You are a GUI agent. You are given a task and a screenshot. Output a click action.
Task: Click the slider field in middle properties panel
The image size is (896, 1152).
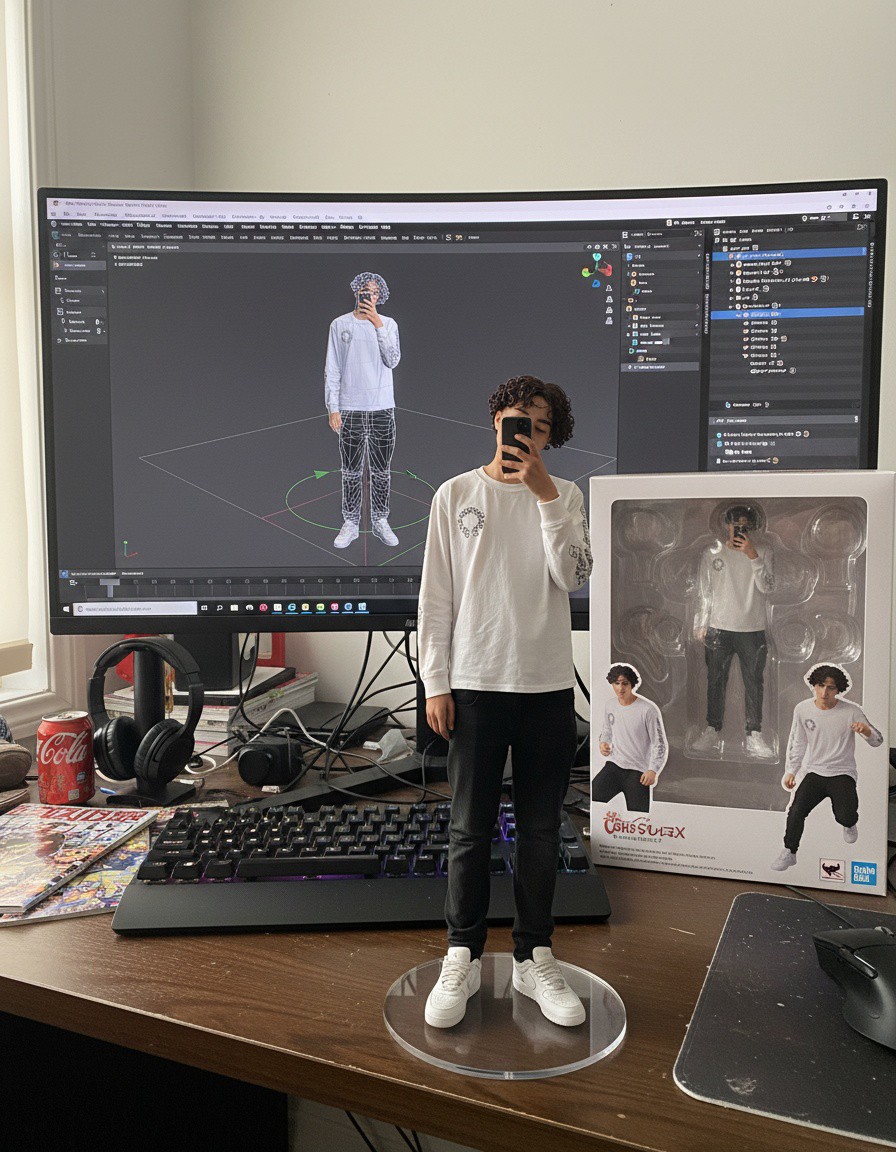[x=654, y=341]
